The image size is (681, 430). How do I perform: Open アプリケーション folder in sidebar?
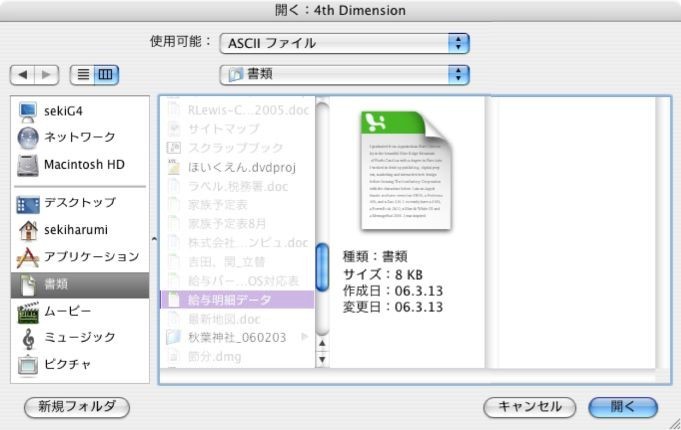[28, 257]
